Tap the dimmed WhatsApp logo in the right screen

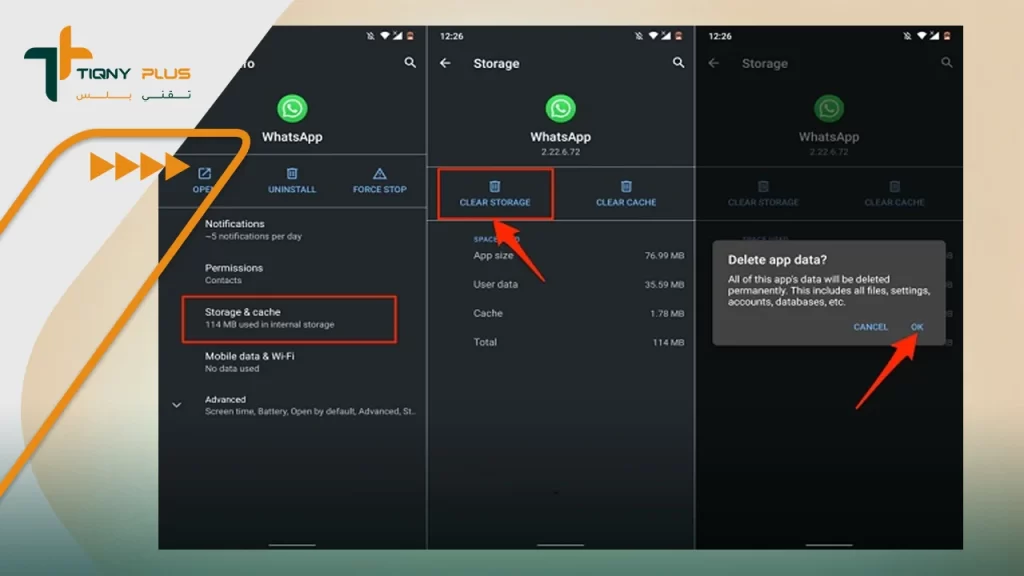(829, 108)
